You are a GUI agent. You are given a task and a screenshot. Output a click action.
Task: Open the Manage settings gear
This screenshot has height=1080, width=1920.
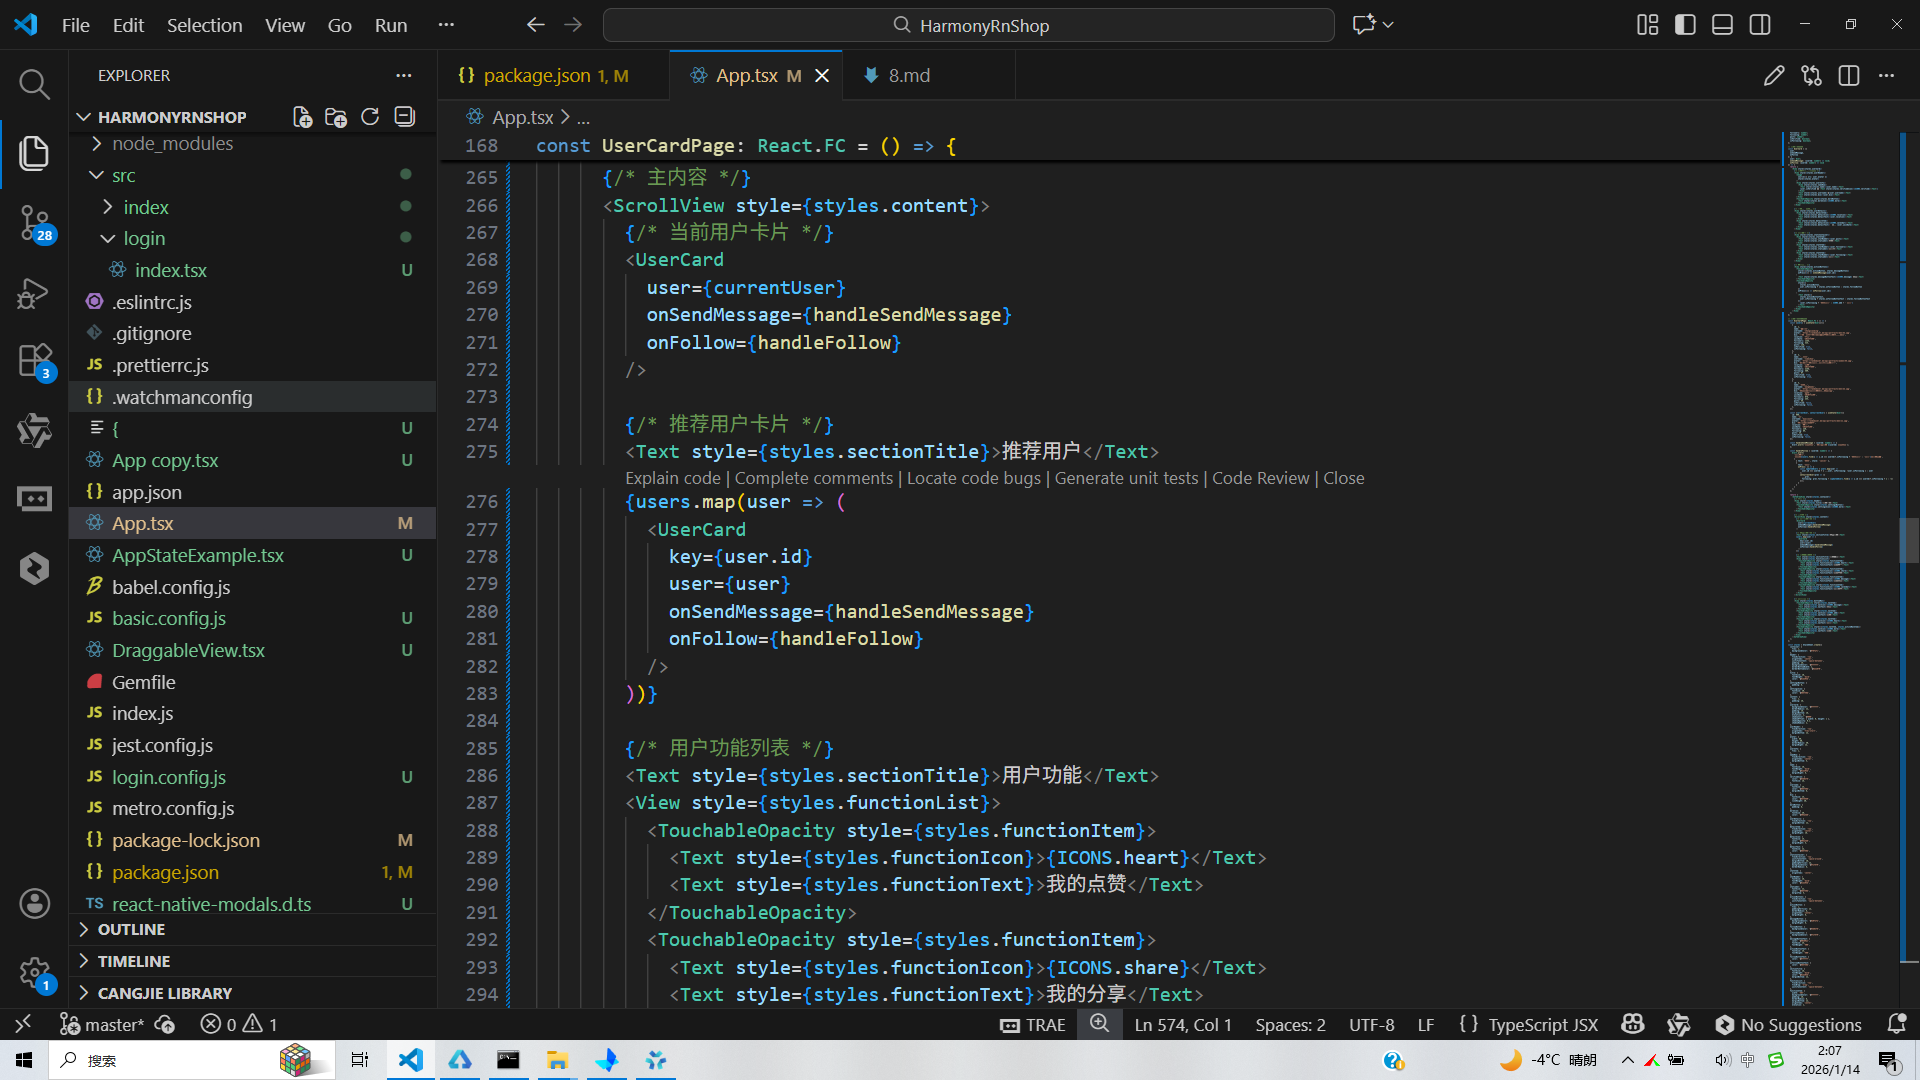(34, 972)
